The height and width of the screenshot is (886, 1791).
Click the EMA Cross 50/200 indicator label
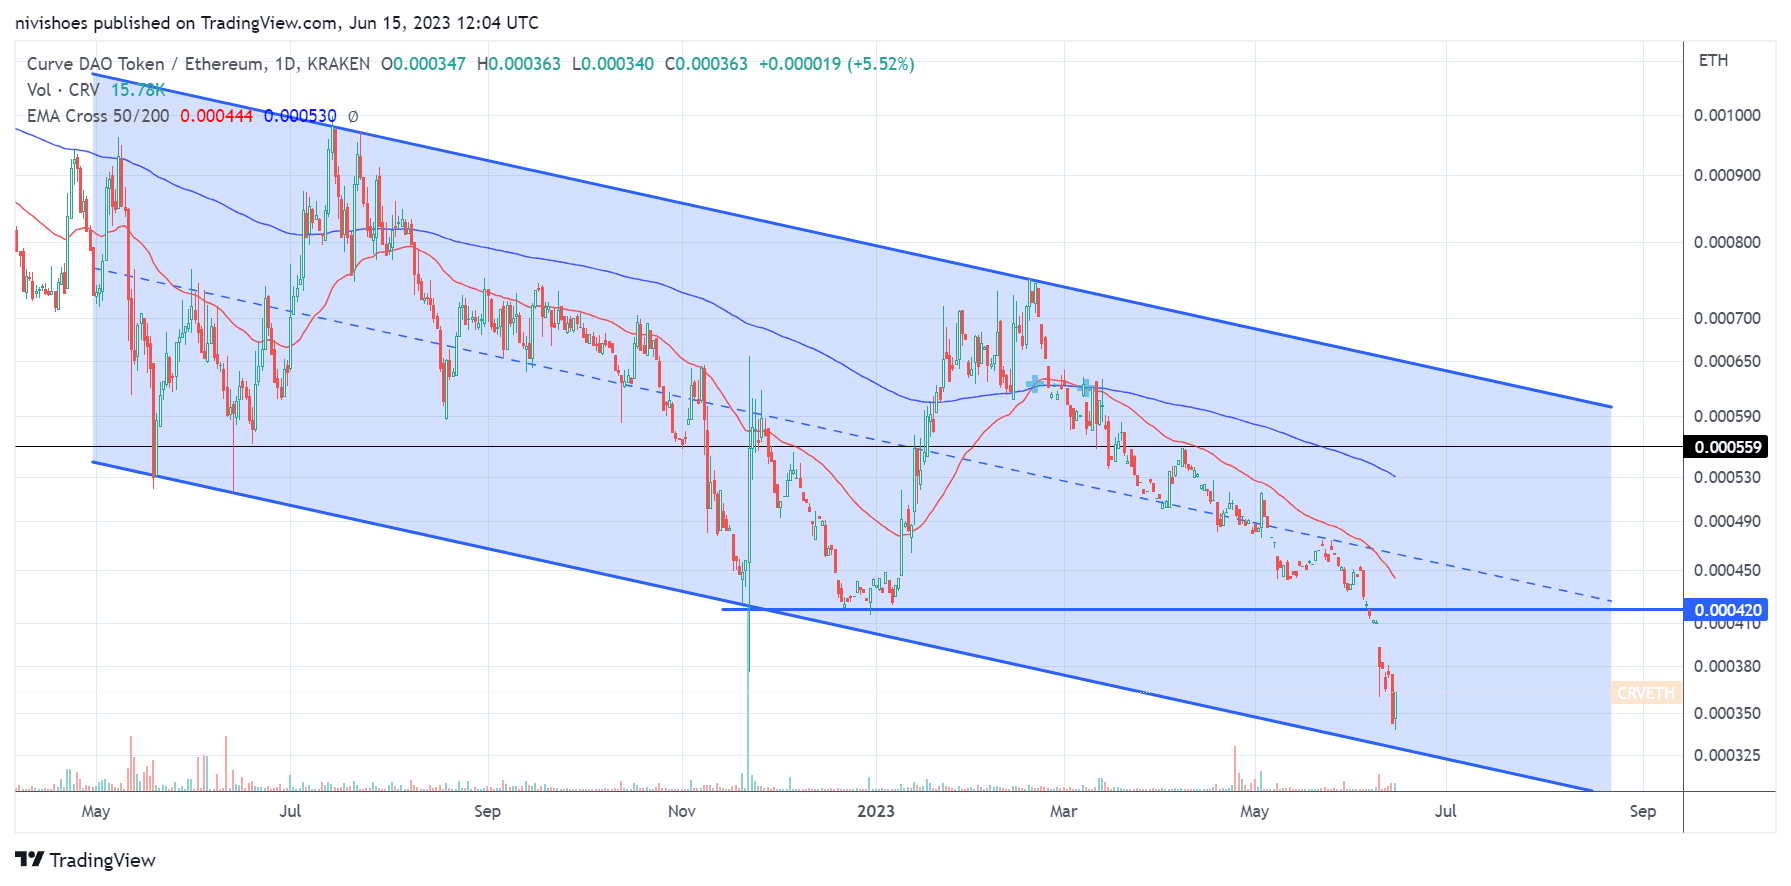point(98,116)
